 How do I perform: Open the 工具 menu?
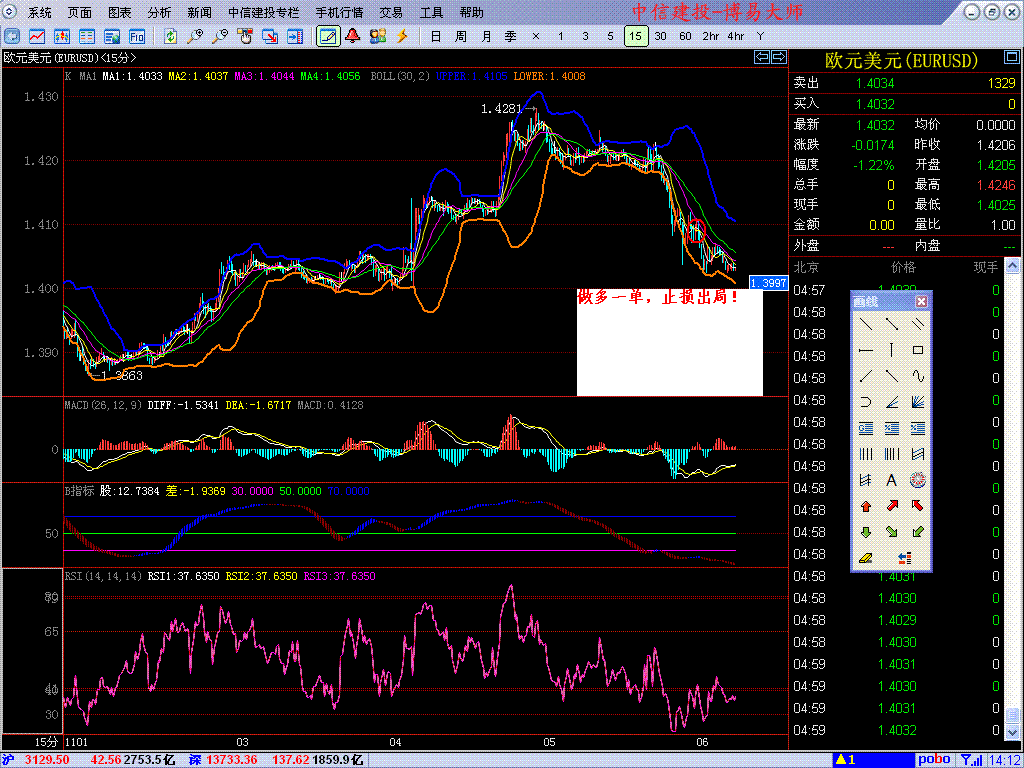coord(431,12)
